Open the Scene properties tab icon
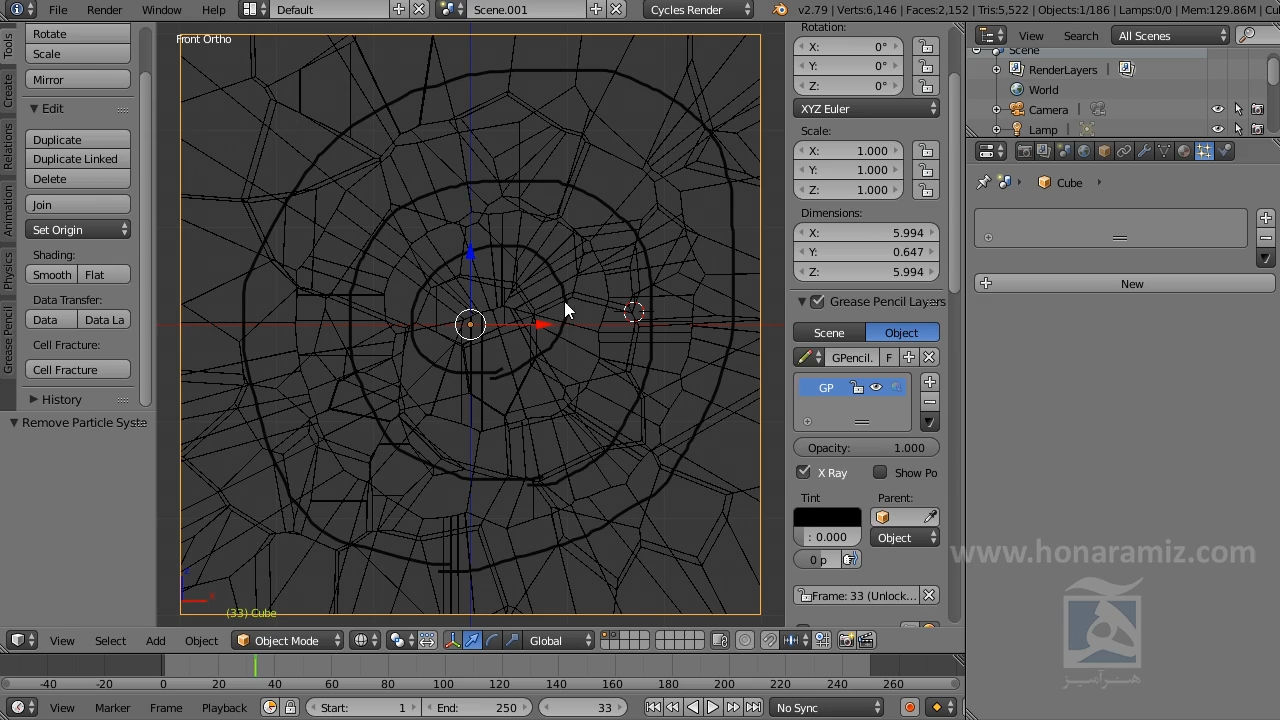1280x720 pixels. (1064, 151)
